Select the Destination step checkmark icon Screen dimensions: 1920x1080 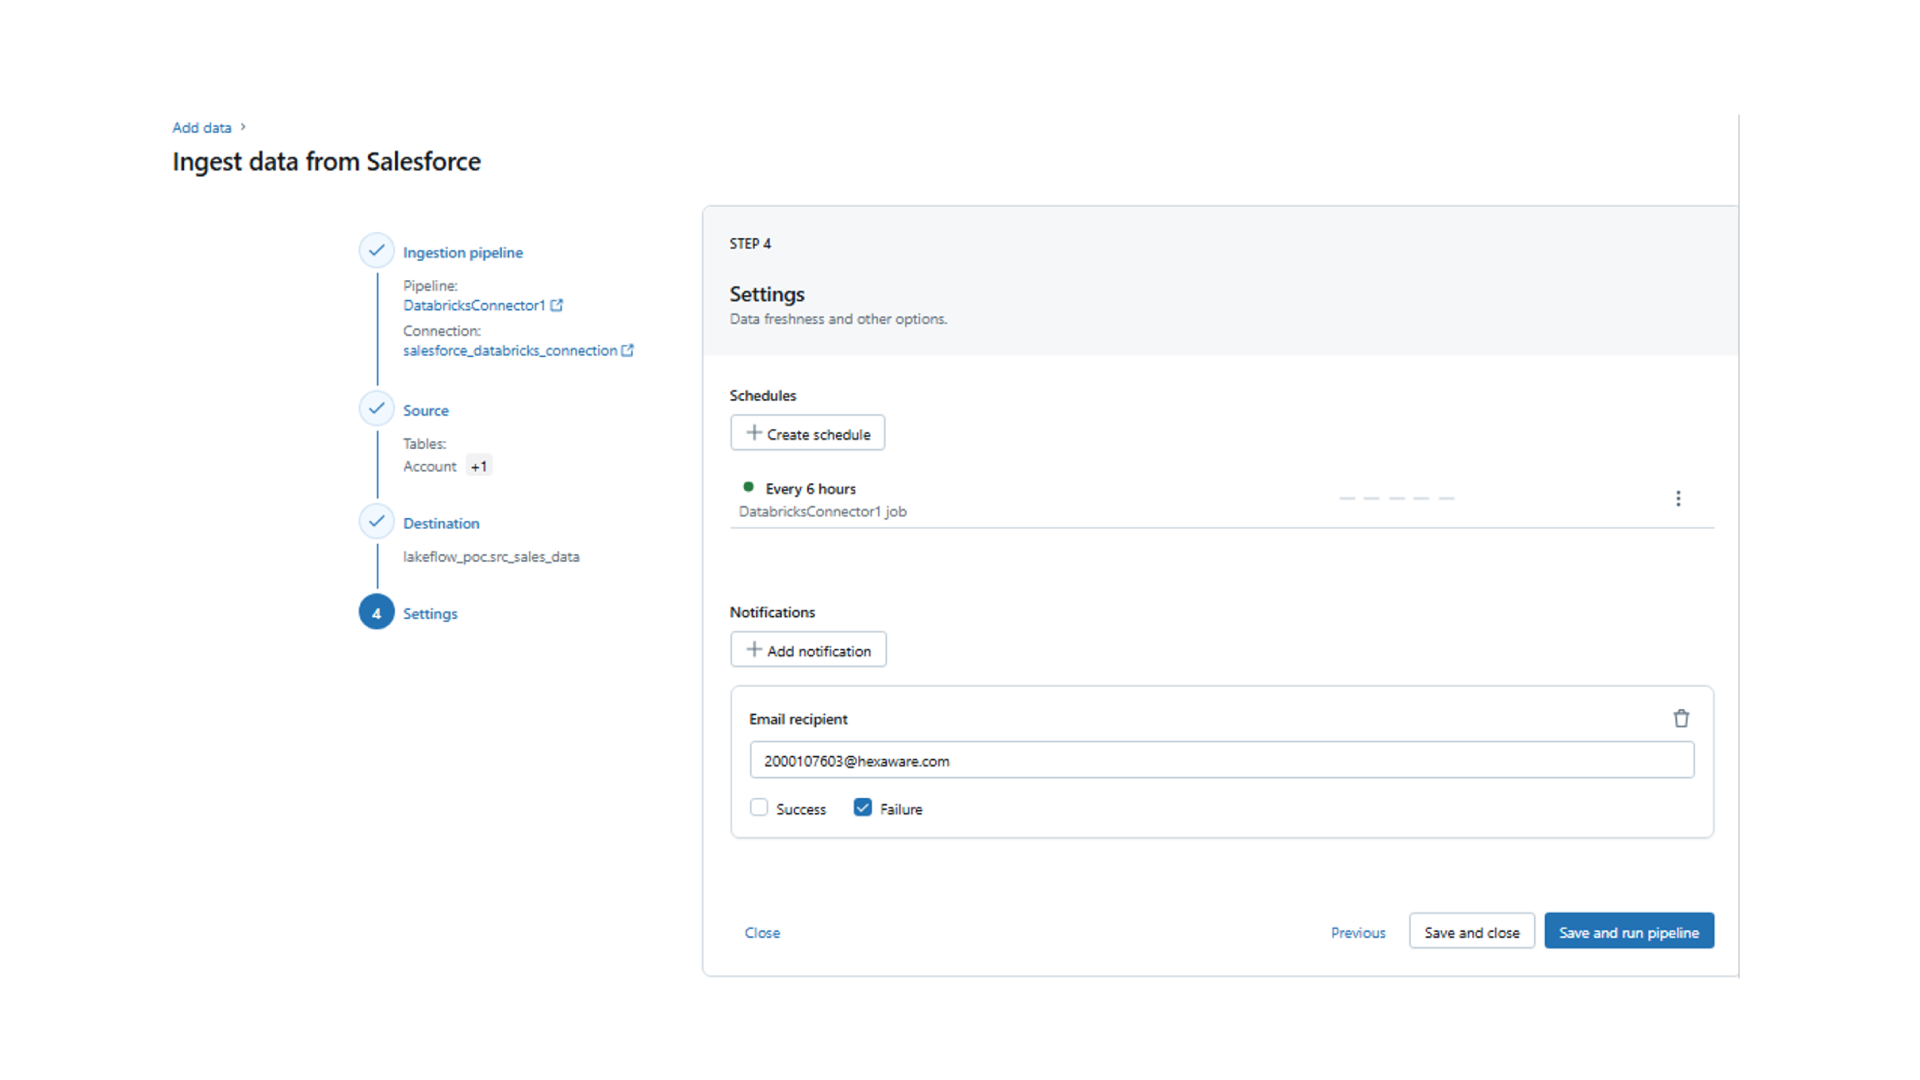pos(376,521)
